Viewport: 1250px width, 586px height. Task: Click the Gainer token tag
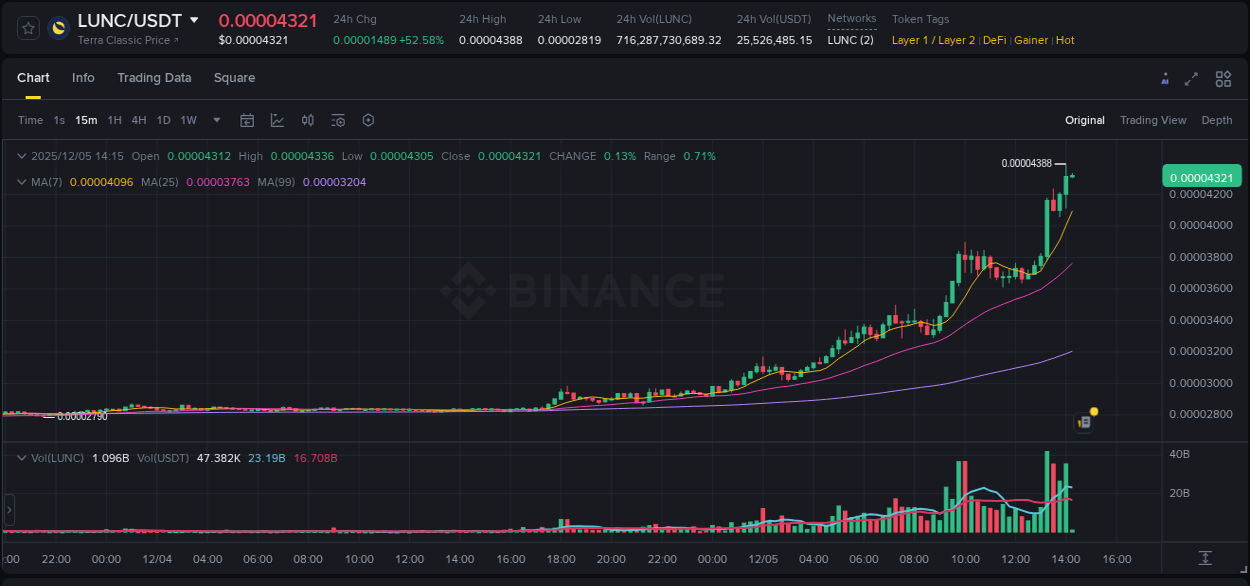click(1031, 40)
